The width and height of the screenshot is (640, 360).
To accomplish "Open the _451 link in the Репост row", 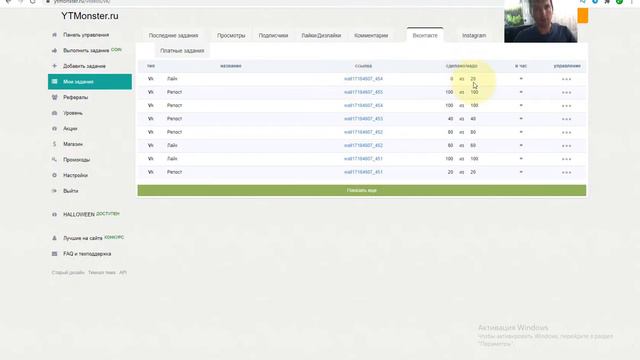I will coord(363,172).
